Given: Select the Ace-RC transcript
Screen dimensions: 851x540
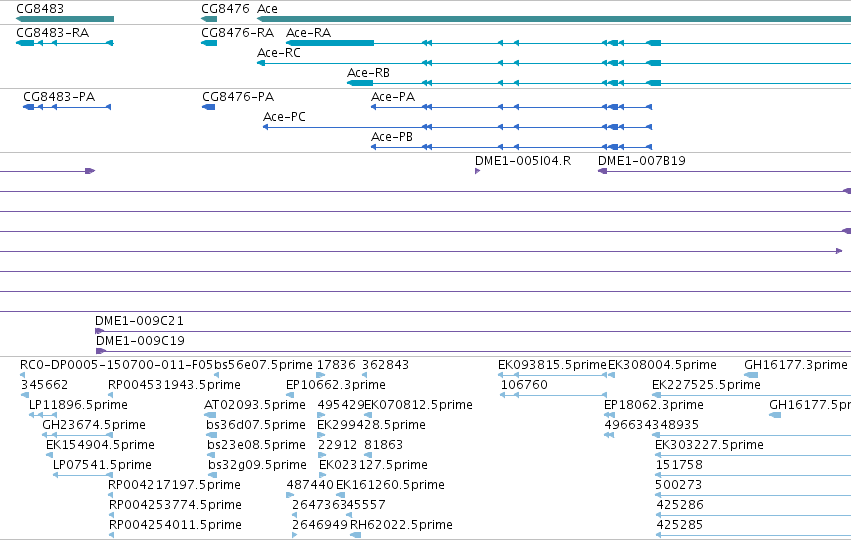Looking at the screenshot, I should 554,63.
